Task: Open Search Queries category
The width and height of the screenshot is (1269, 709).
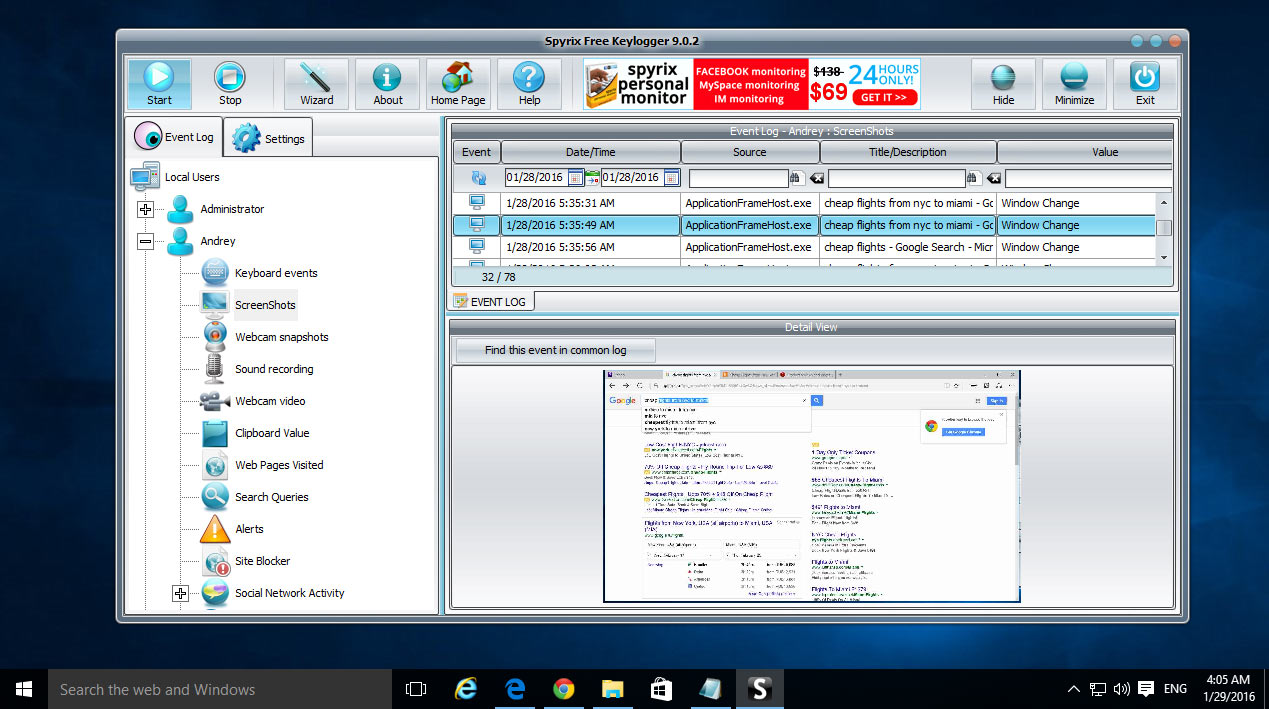Action: [x=271, y=497]
